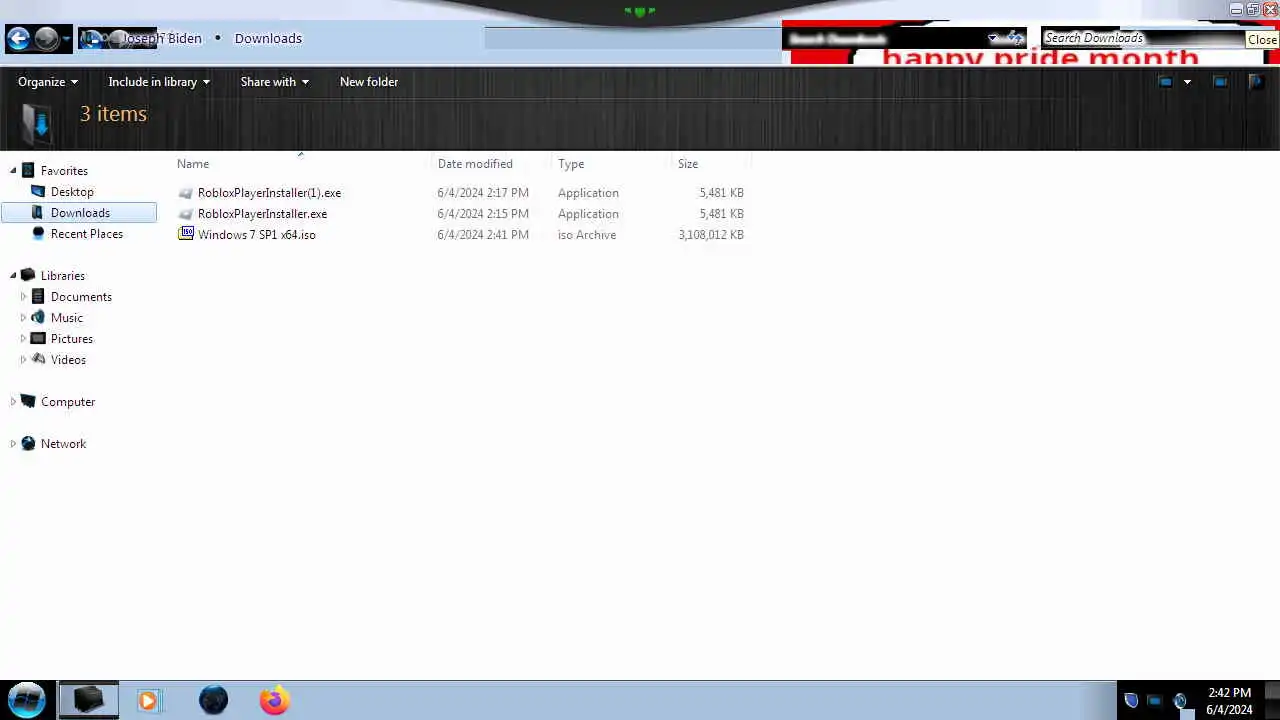Image resolution: width=1280 pixels, height=720 pixels.
Task: Select Computer in the navigation pane
Action: tap(68, 402)
